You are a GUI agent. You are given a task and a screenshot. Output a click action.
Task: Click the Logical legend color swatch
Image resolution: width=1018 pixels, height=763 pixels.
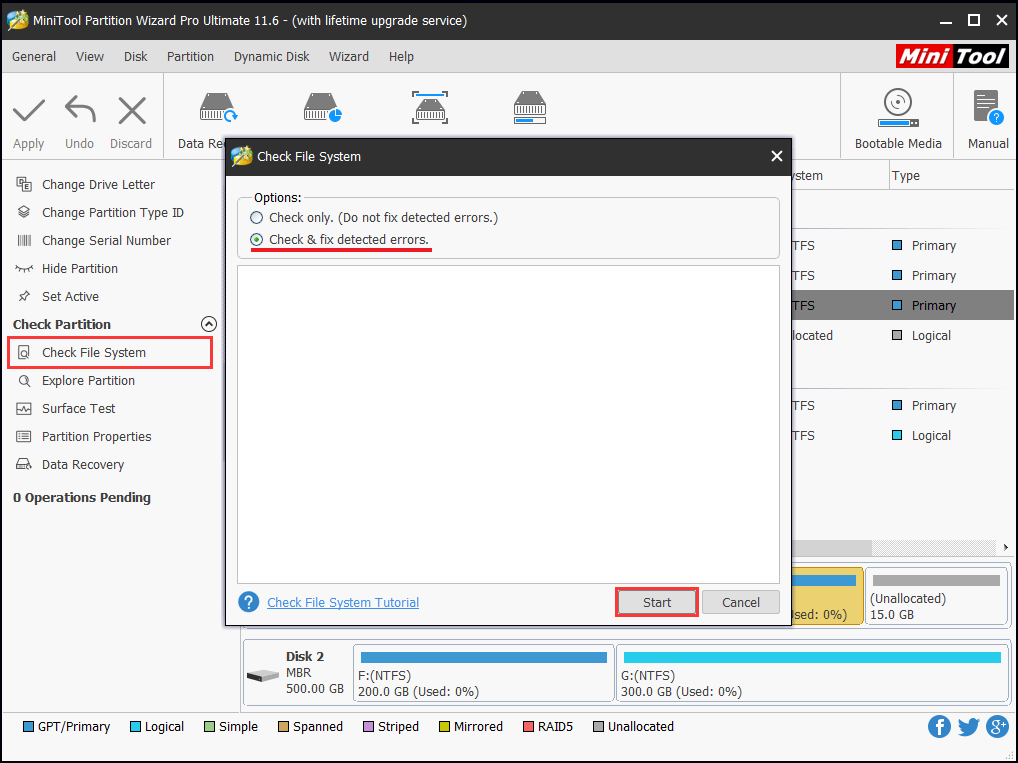click(x=135, y=727)
